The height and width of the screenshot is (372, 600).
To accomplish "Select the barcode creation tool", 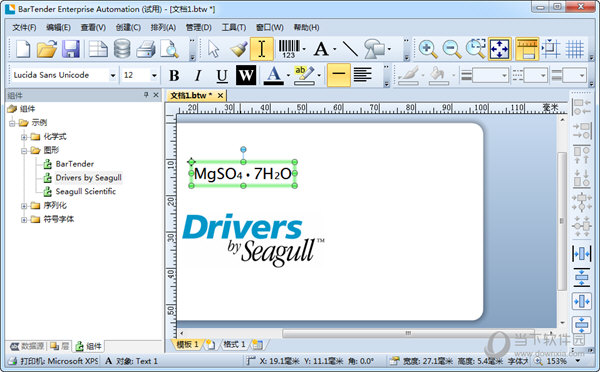I will coord(289,49).
